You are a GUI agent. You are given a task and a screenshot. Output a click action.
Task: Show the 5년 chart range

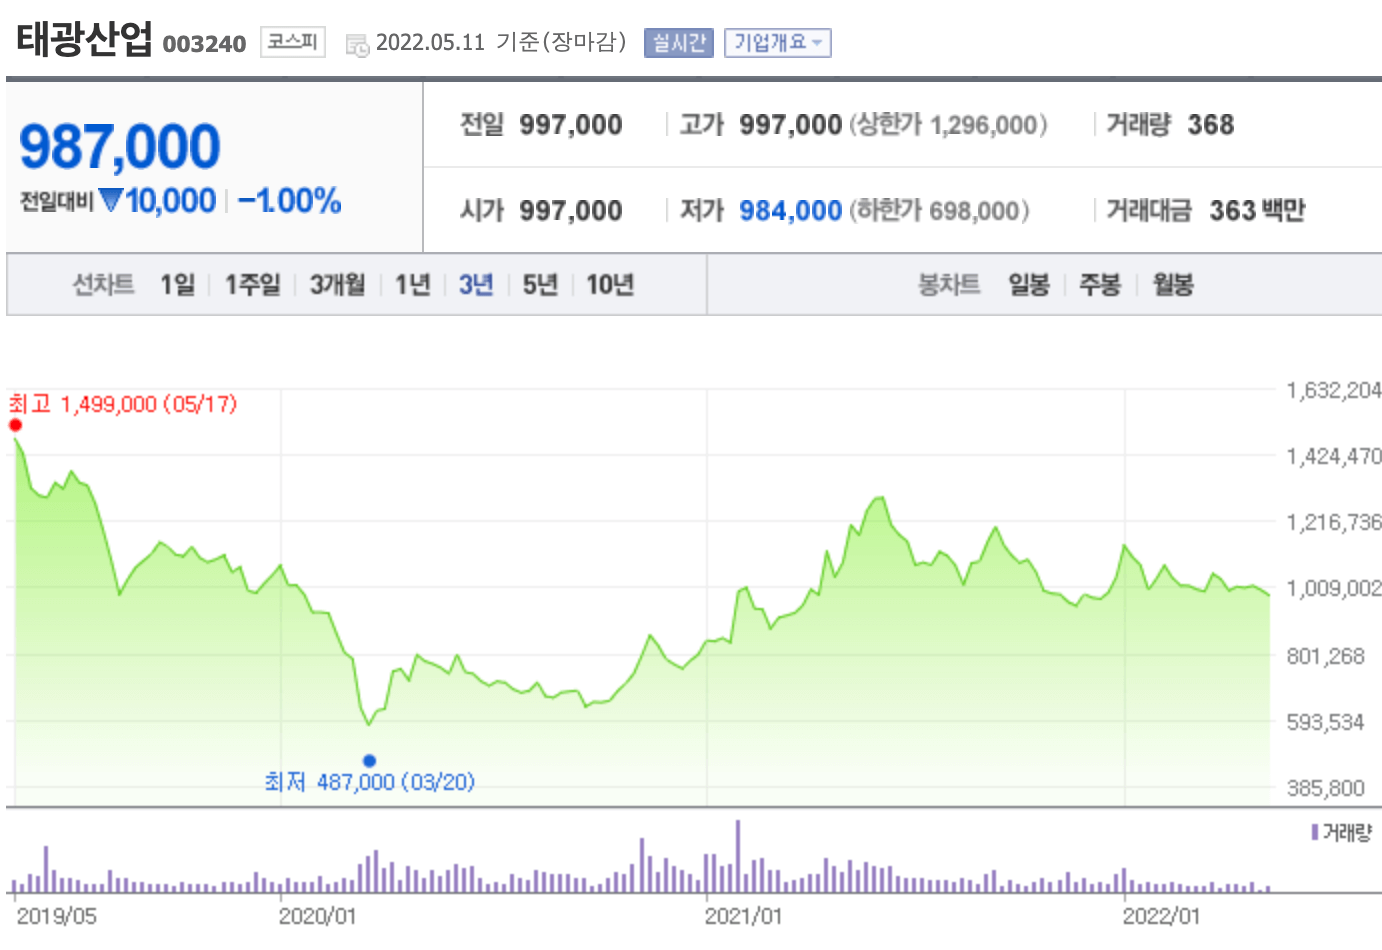pos(540,285)
